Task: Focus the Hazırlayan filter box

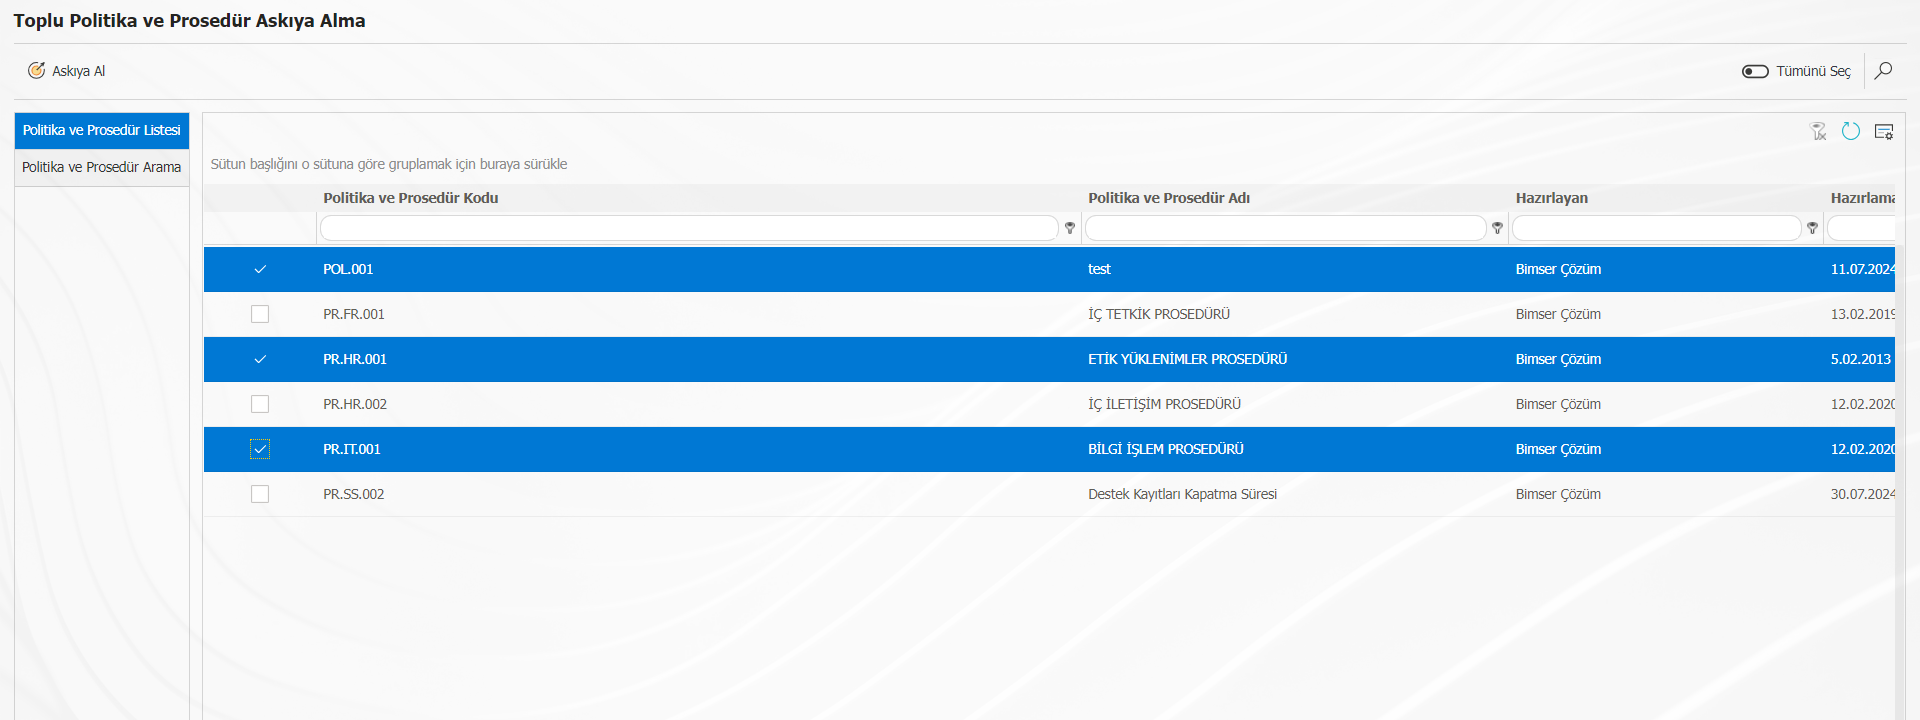Action: click(1657, 228)
